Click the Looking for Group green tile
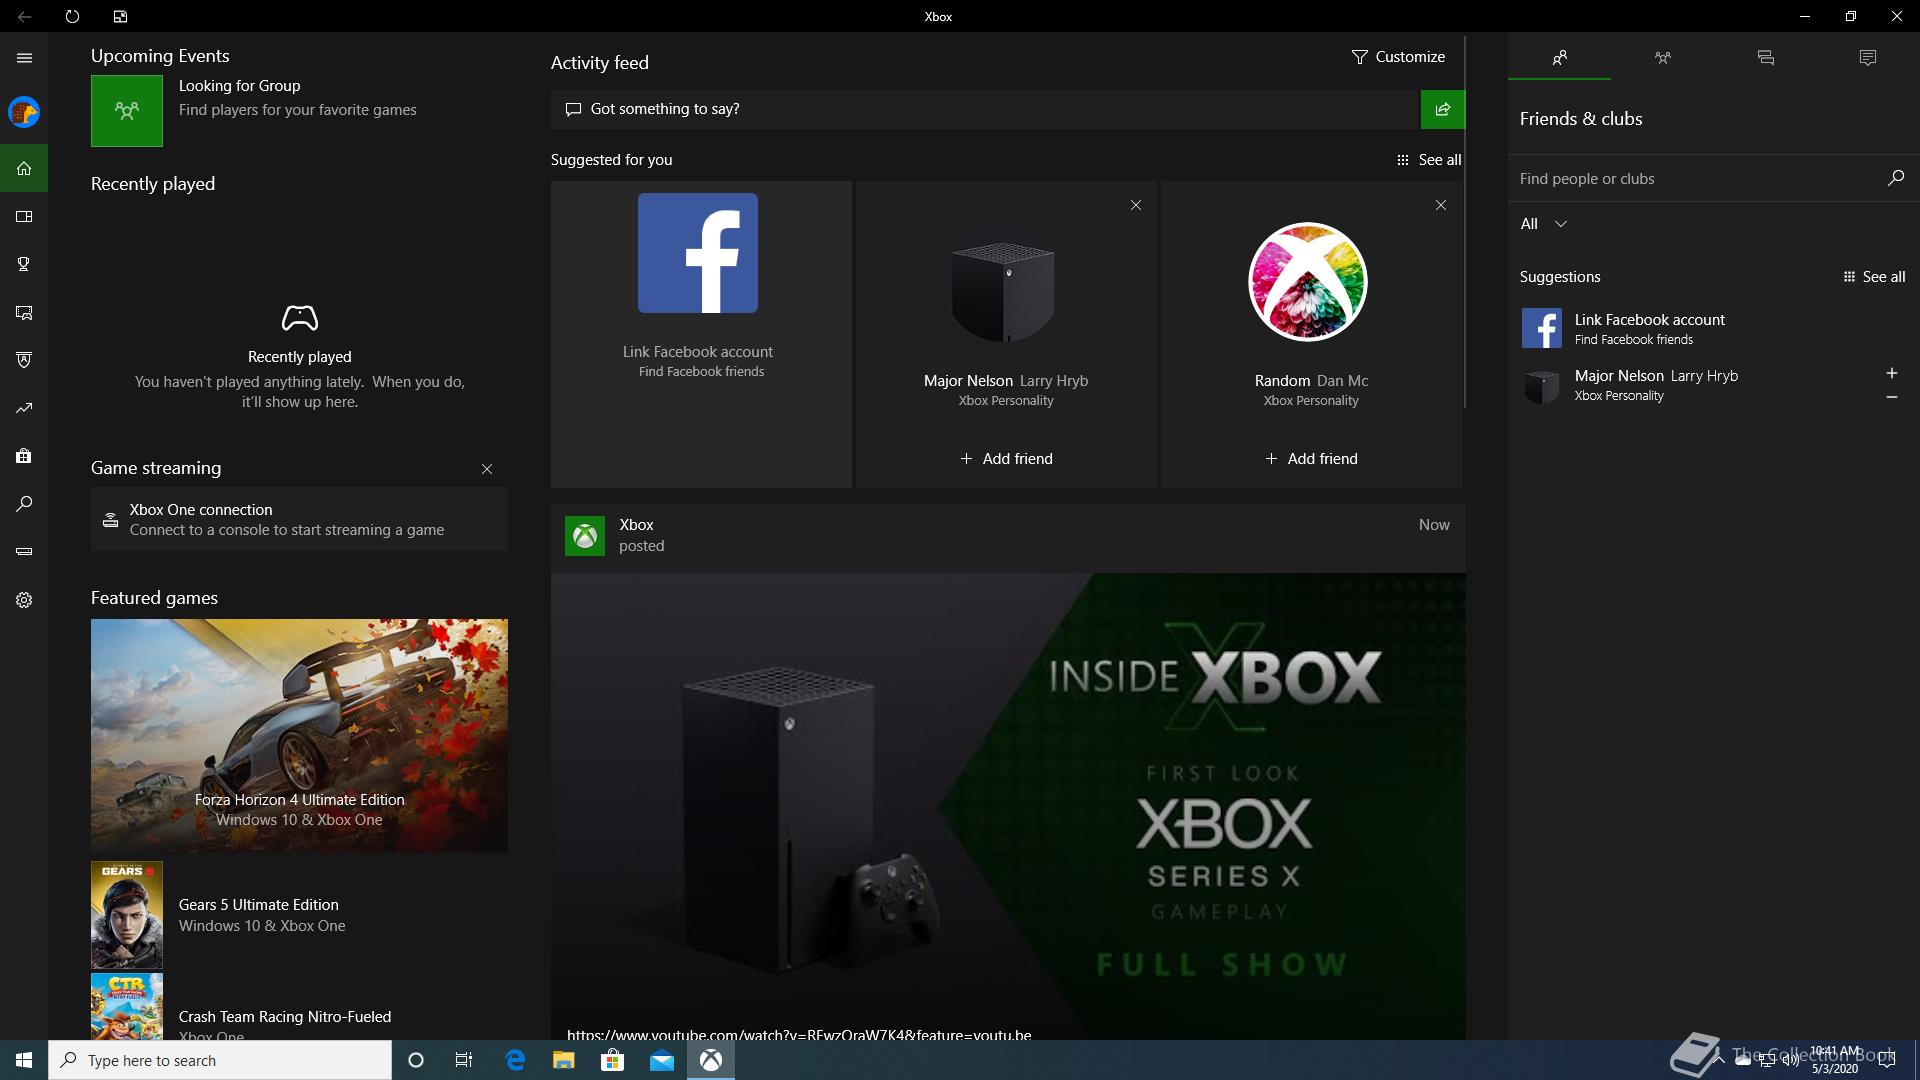Viewport: 1920px width, 1080px height. [x=127, y=111]
